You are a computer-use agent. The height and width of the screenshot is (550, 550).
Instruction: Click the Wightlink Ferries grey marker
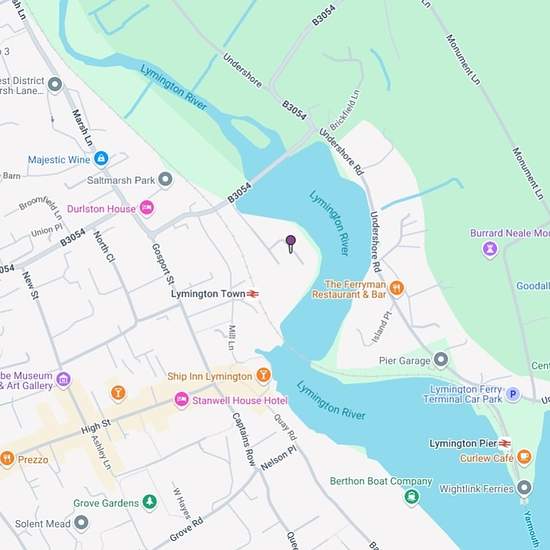[x=524, y=488]
